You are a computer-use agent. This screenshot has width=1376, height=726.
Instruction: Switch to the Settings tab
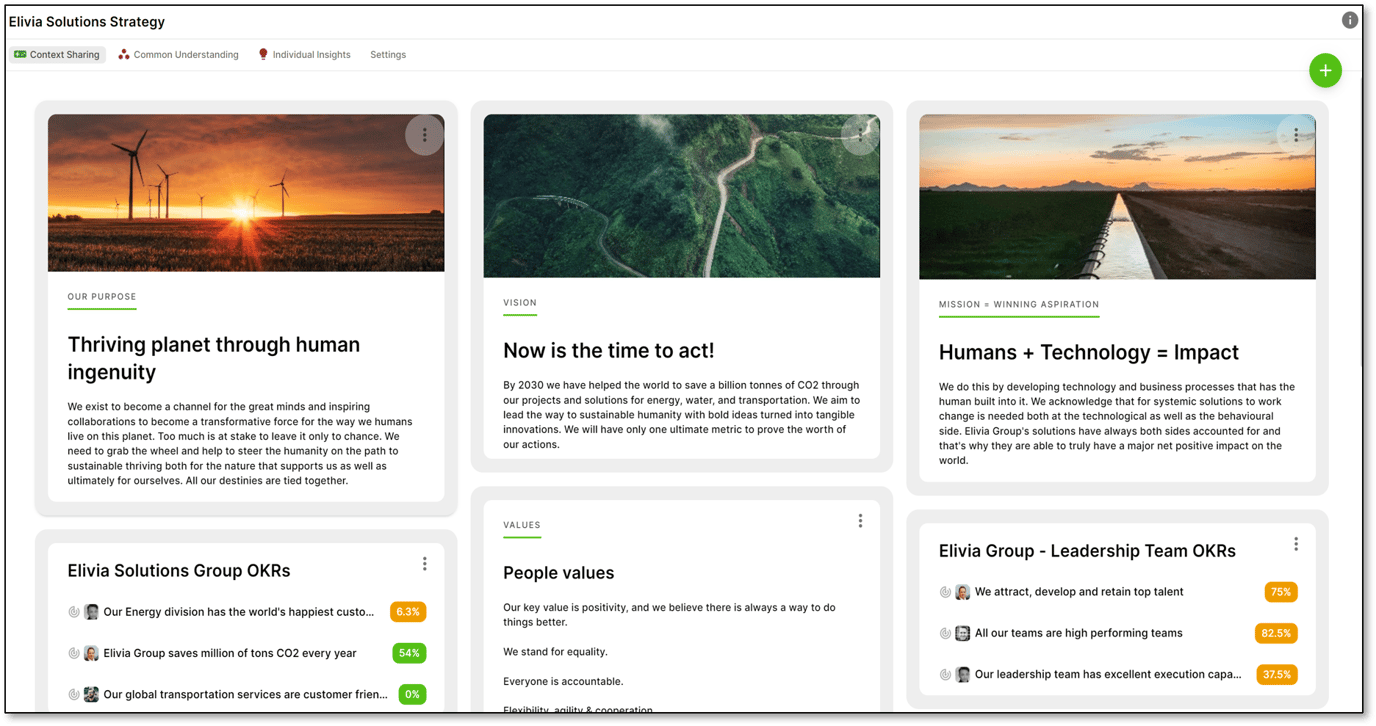coord(388,54)
